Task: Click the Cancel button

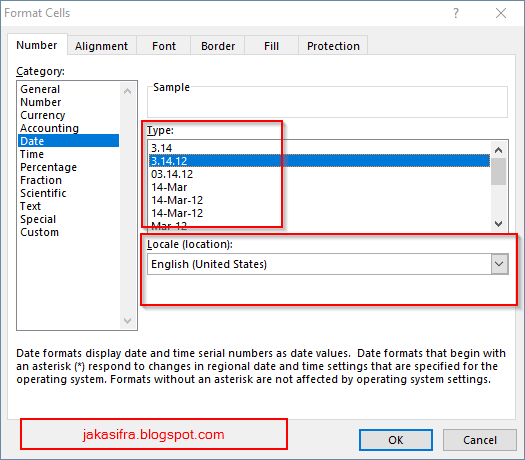Action: (x=480, y=440)
